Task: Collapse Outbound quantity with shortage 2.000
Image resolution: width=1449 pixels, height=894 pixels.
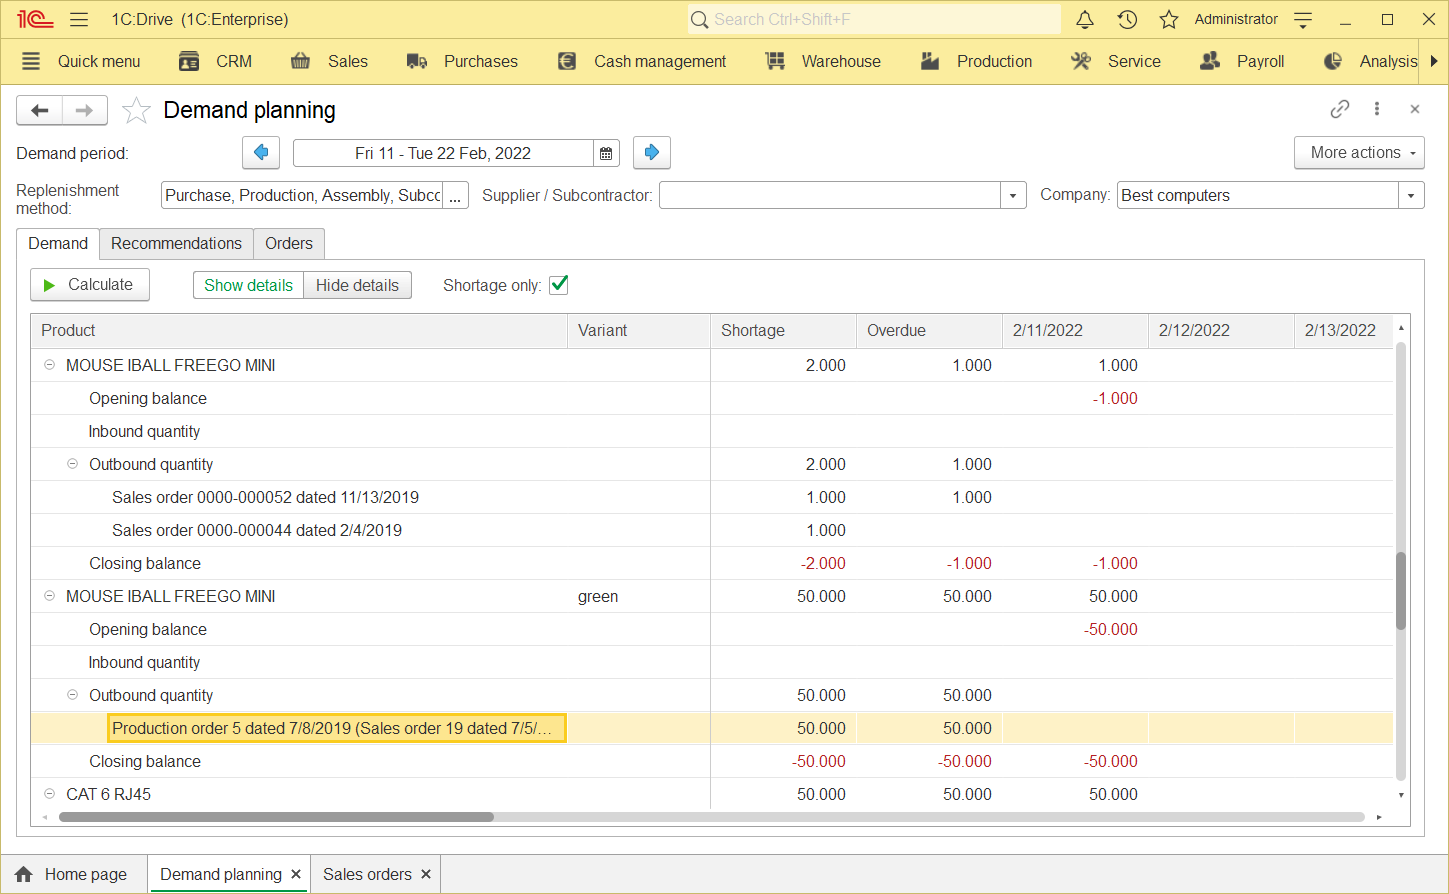Action: 72,464
